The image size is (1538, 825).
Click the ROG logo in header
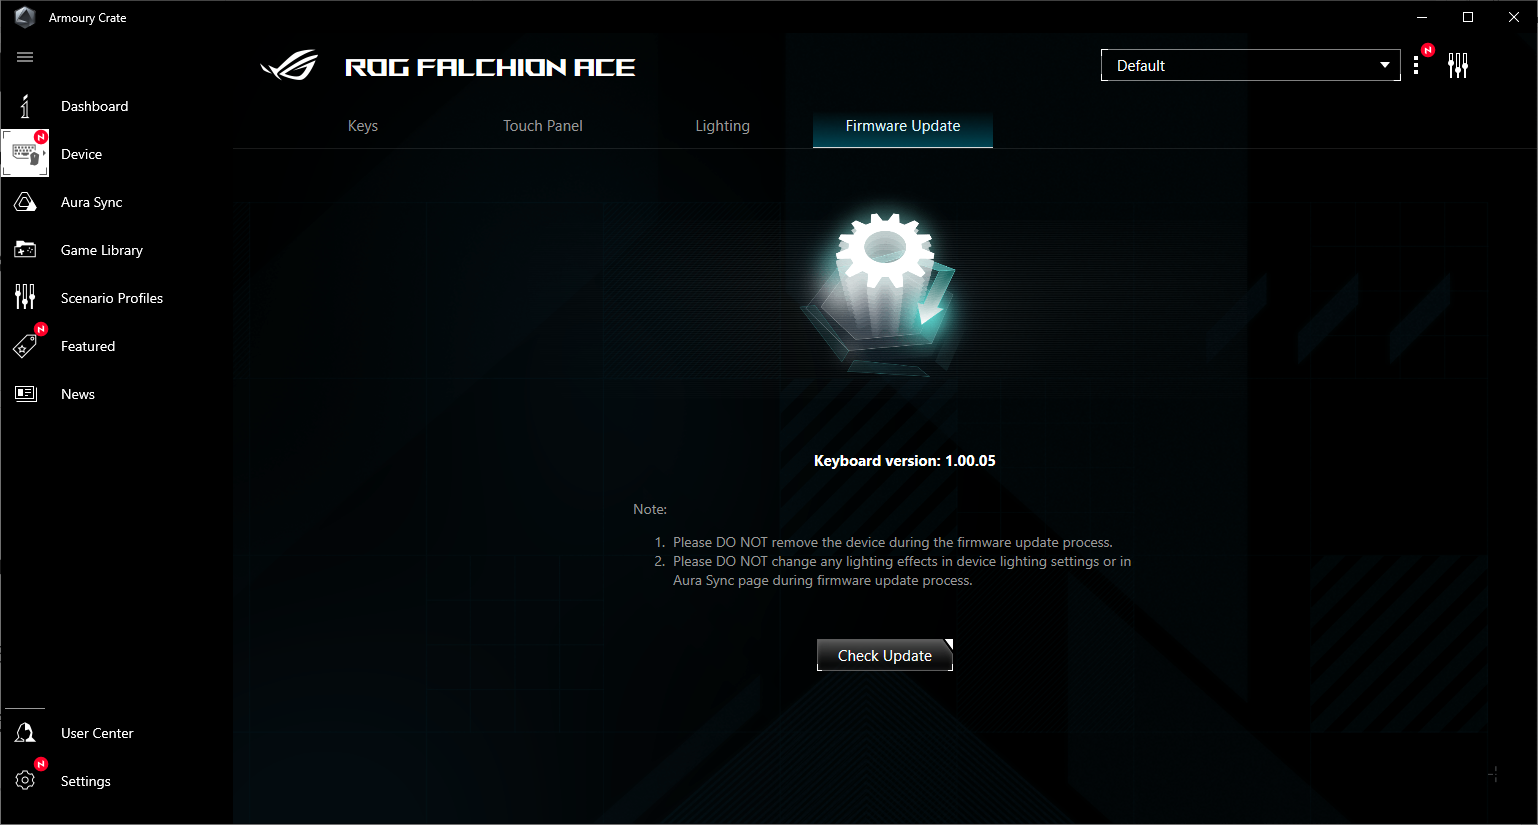coord(289,66)
